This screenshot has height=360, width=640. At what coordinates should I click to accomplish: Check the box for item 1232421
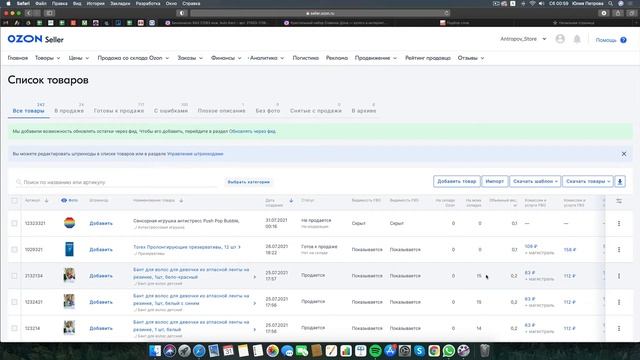coord(14,302)
